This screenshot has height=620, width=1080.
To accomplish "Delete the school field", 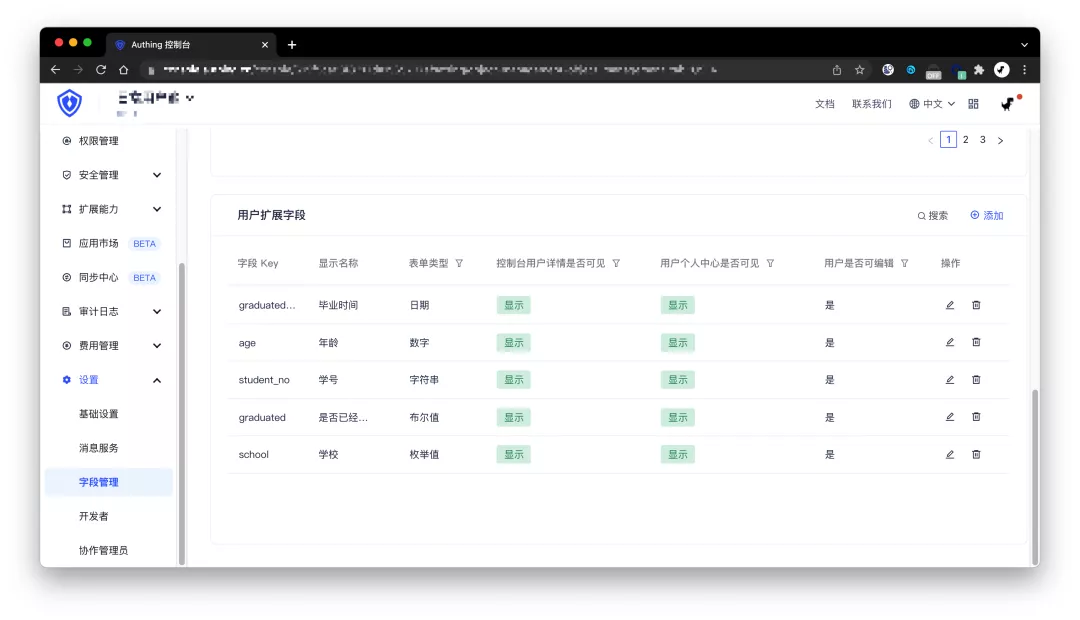I will (976, 455).
